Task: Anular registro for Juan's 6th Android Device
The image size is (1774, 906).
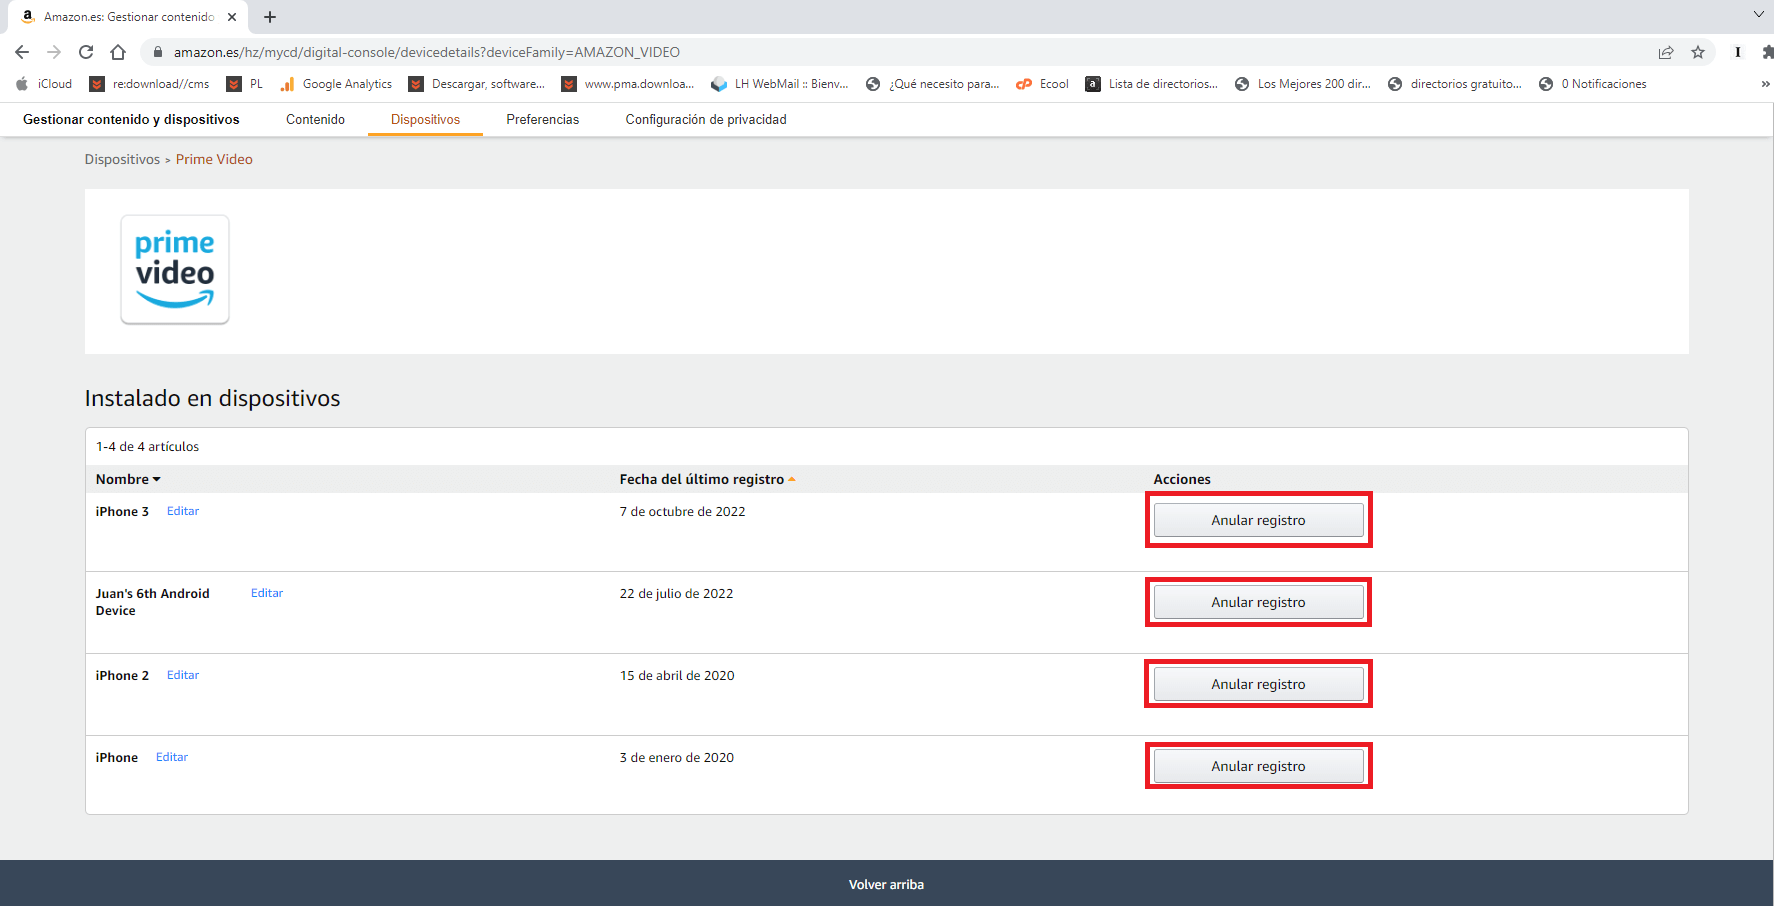Action: (1258, 602)
